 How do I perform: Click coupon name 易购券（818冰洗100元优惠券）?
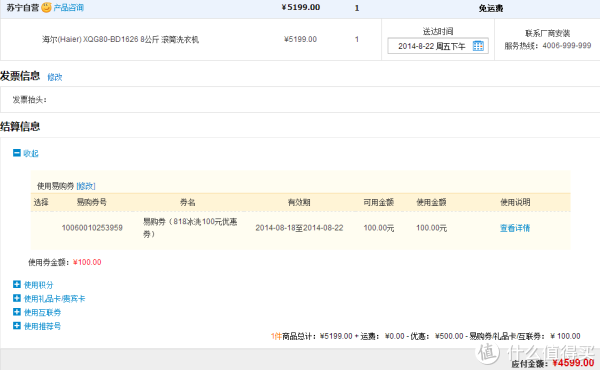(190, 228)
